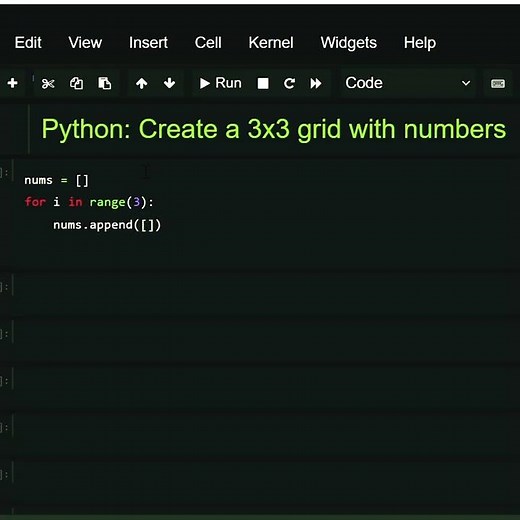The height and width of the screenshot is (520, 520).
Task: Restart and run all cells fast-forward icon
Action: tap(316, 83)
